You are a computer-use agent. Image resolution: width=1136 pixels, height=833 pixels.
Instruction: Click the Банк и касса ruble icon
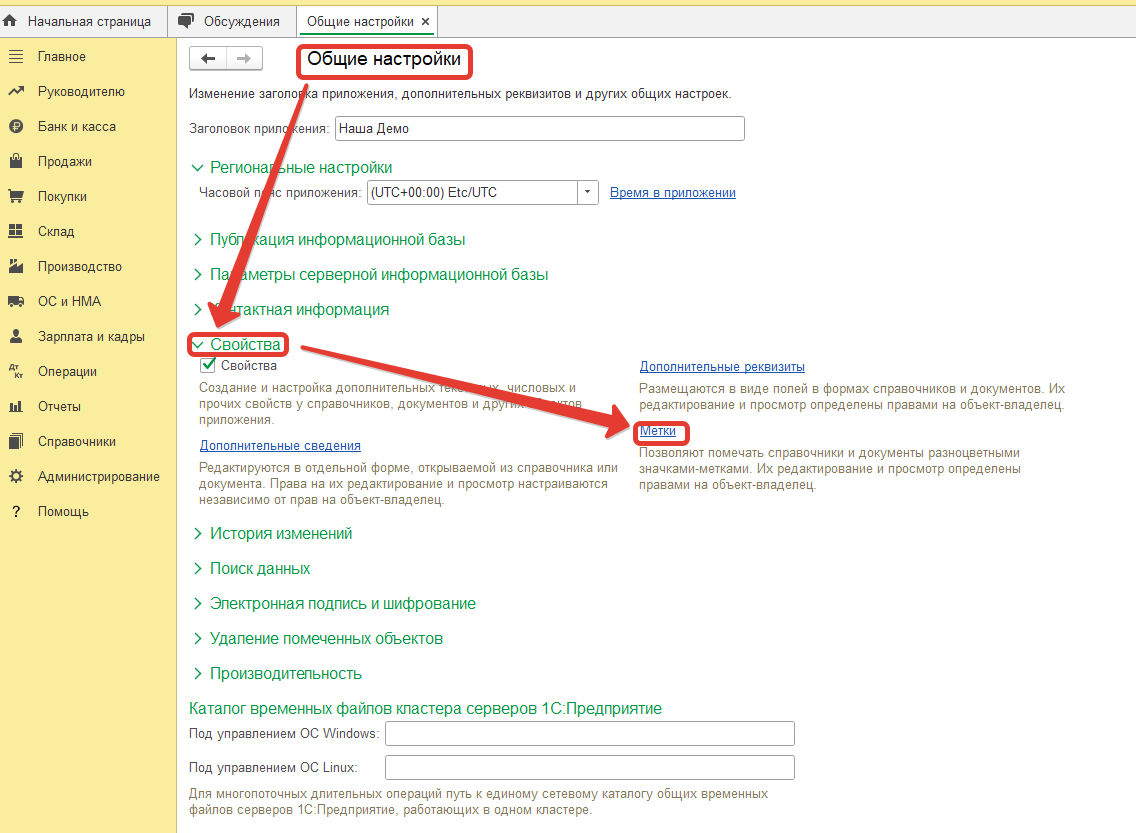(16, 127)
